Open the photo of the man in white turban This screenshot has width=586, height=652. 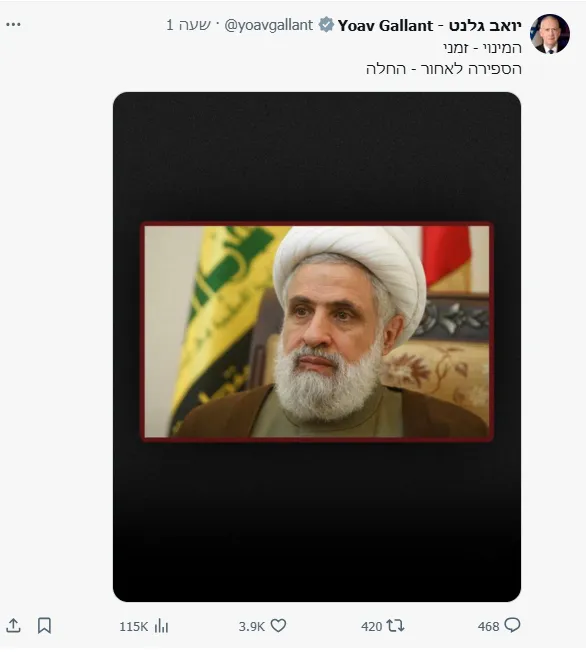coord(317,331)
